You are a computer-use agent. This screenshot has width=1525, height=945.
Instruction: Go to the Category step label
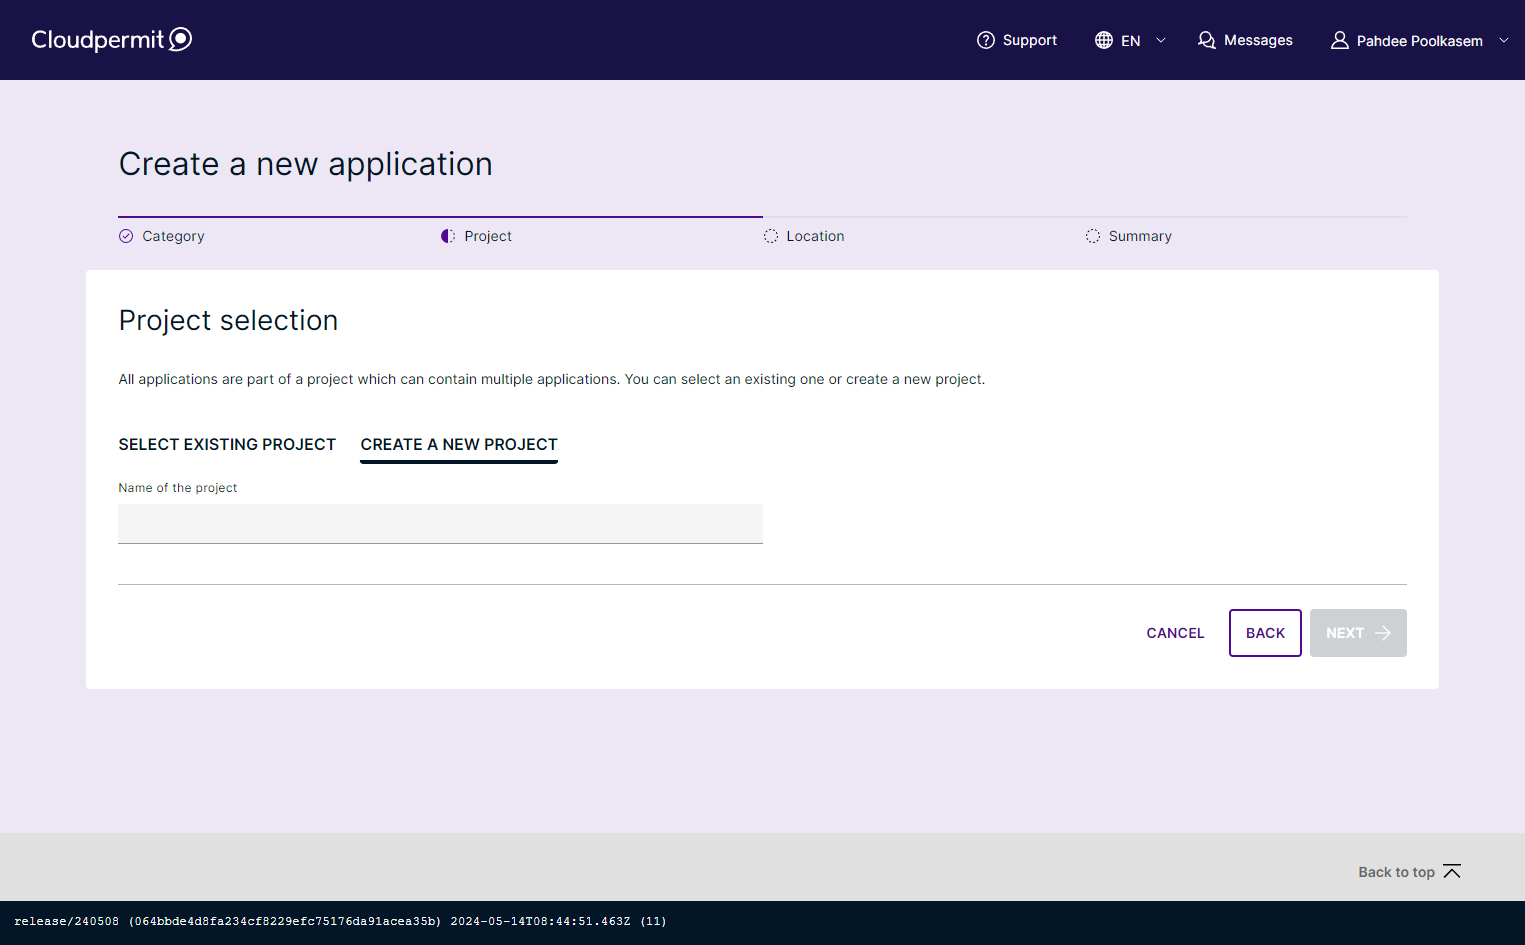[x=173, y=236]
